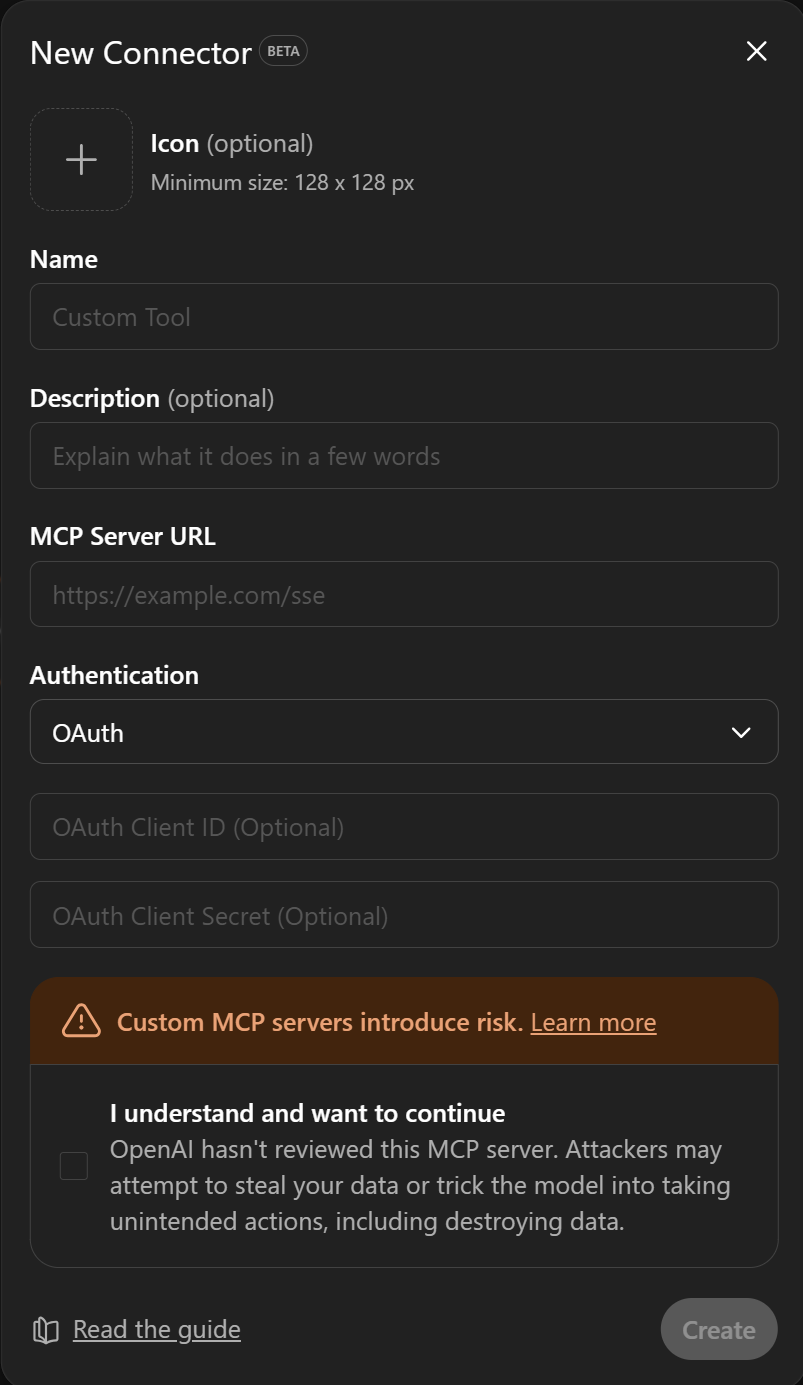Click the custom MCP servers risk warning banner

404,1021
